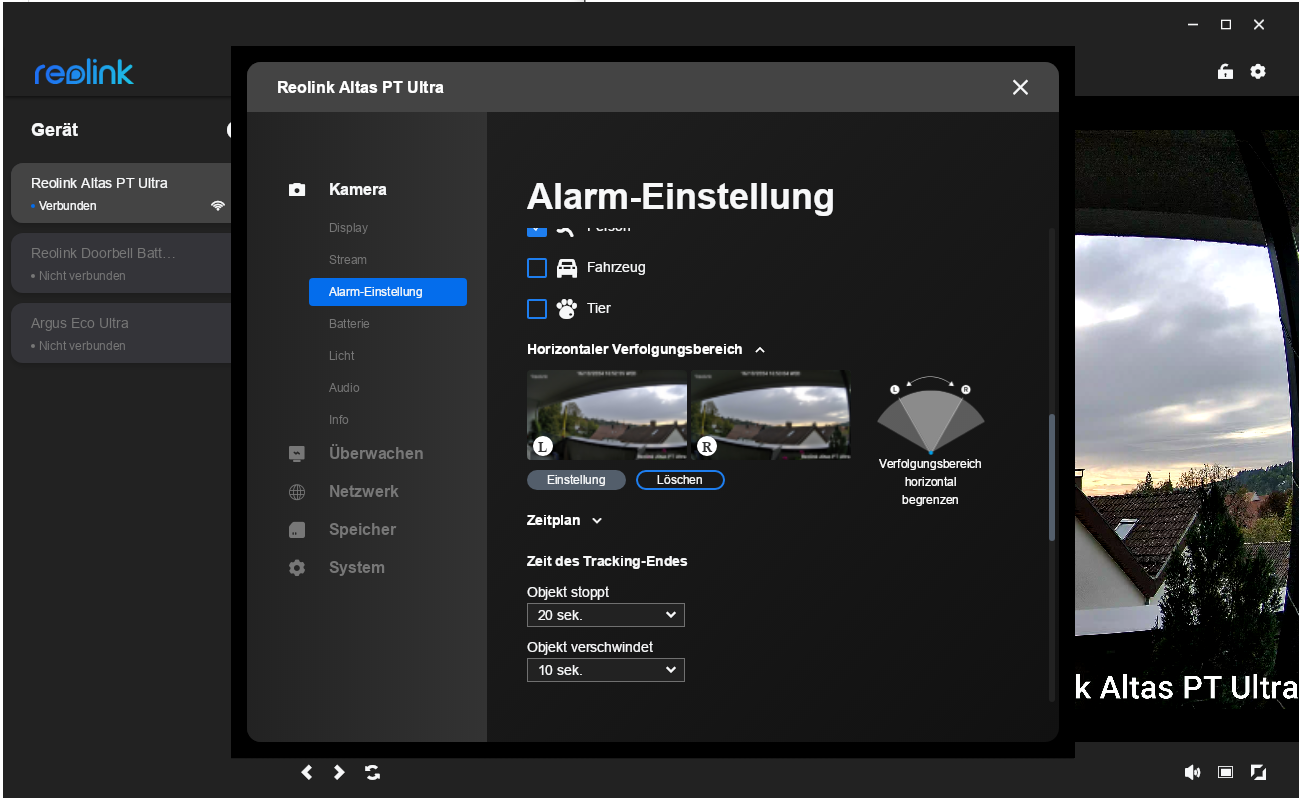
Task: Click the single-view layout icon
Action: 1225,772
